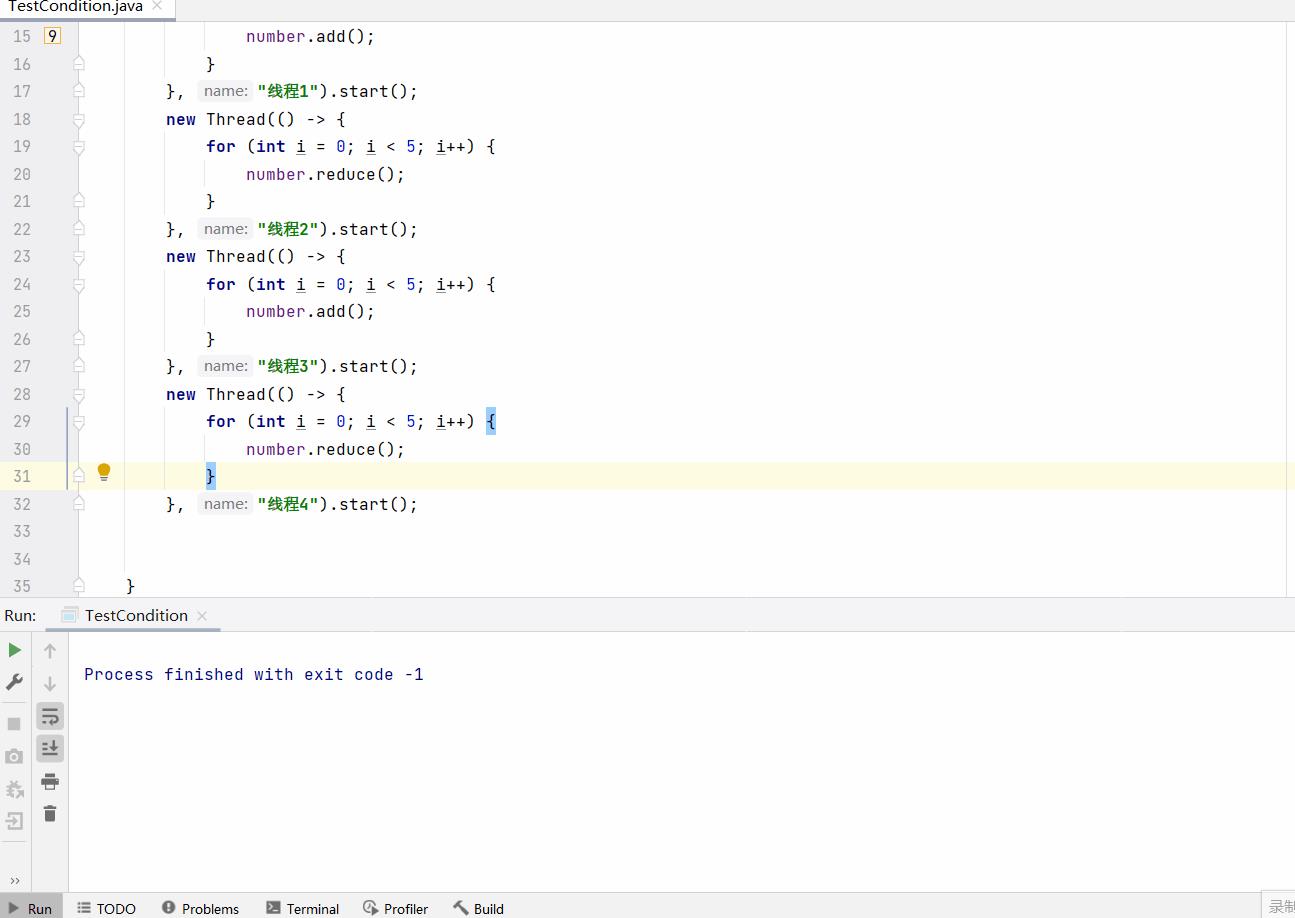
Task: Select the TestCondition.java editor tab
Action: (x=75, y=6)
